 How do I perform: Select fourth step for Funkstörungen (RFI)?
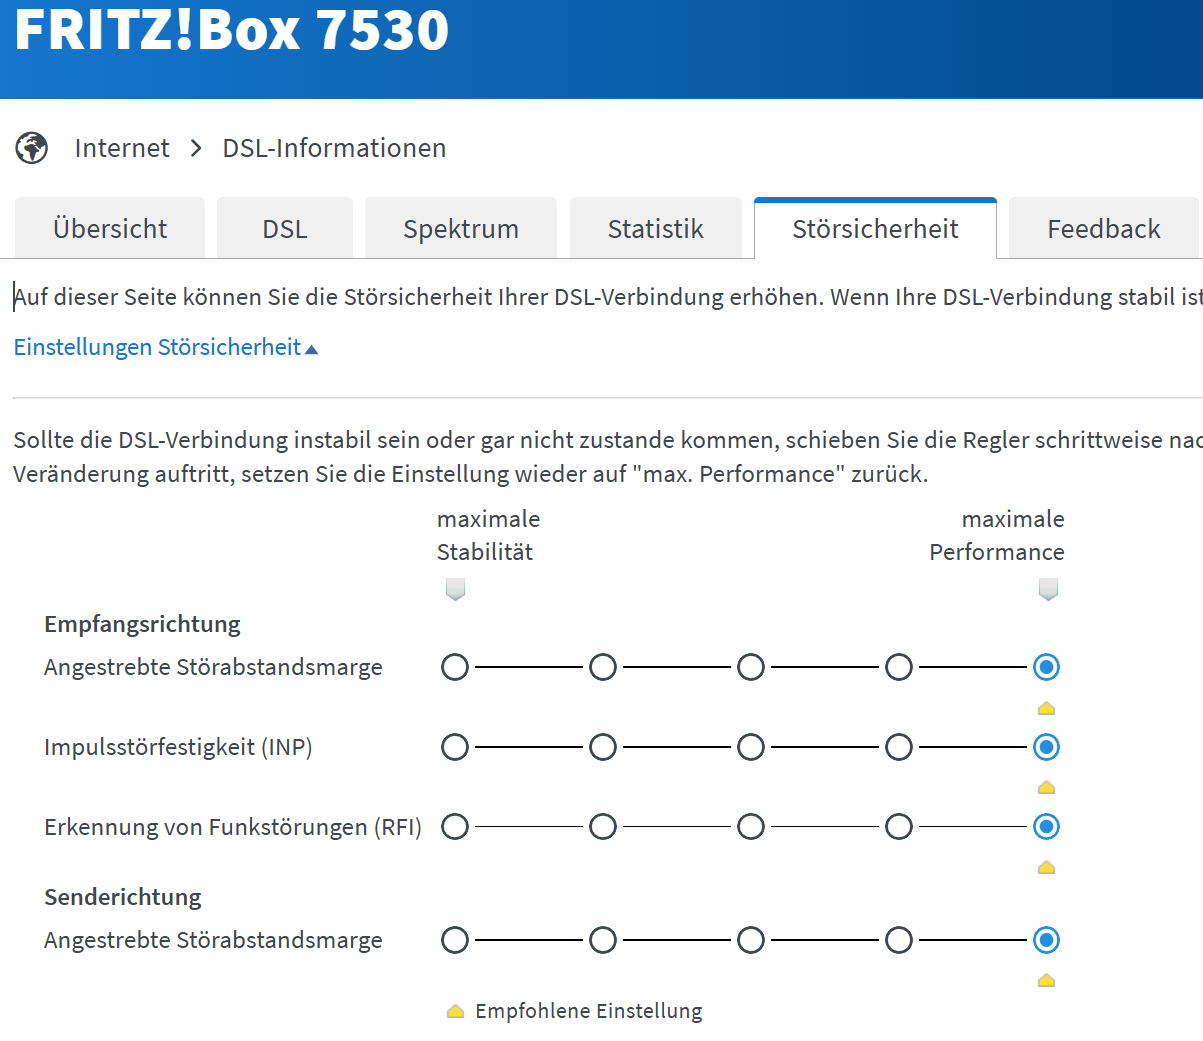(899, 827)
